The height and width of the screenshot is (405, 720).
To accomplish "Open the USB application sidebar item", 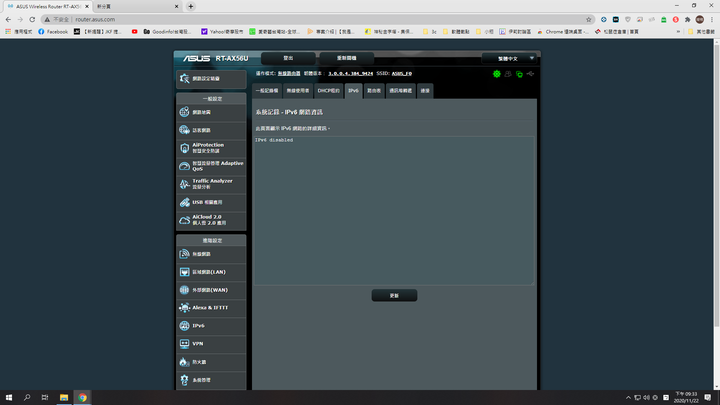I will pyautogui.click(x=211, y=202).
